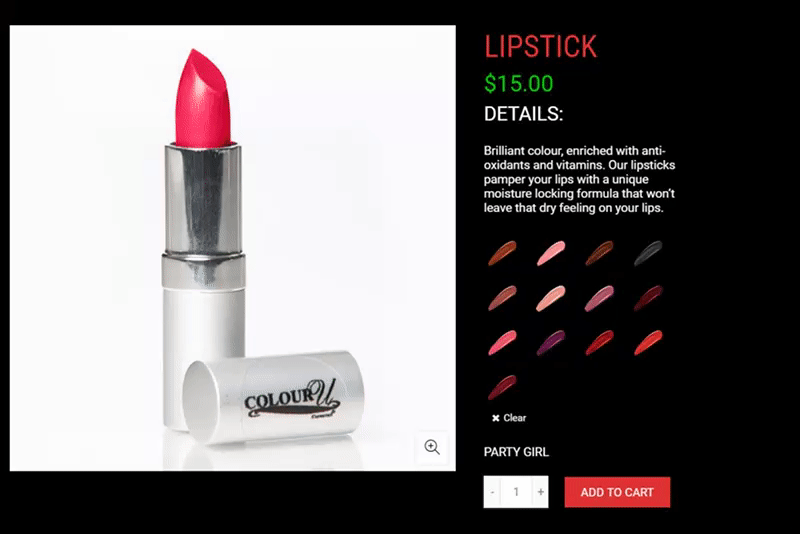The image size is (800, 534).
Task: Open image zoom magnifier icon
Action: 432,447
